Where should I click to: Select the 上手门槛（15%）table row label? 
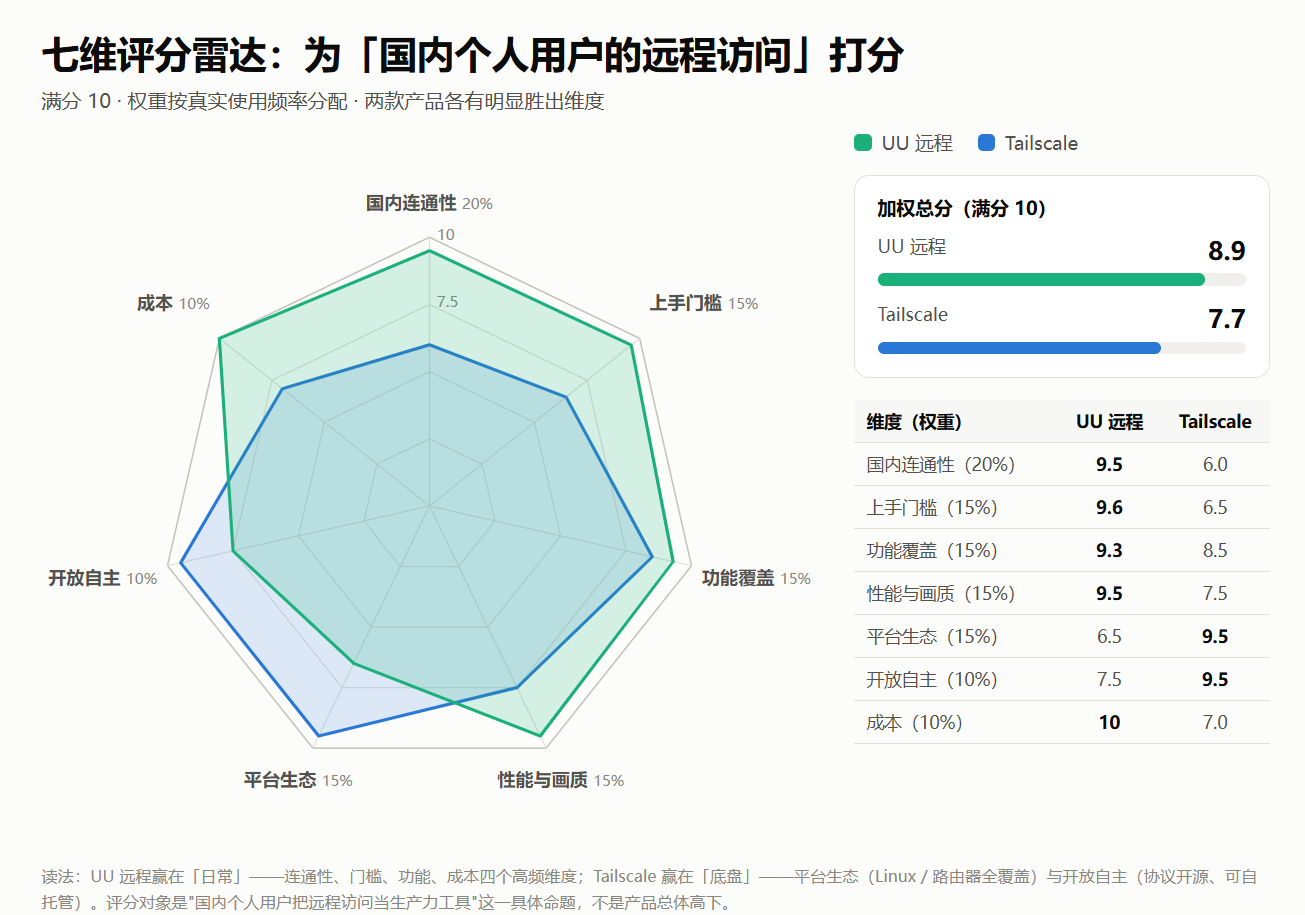pos(932,507)
